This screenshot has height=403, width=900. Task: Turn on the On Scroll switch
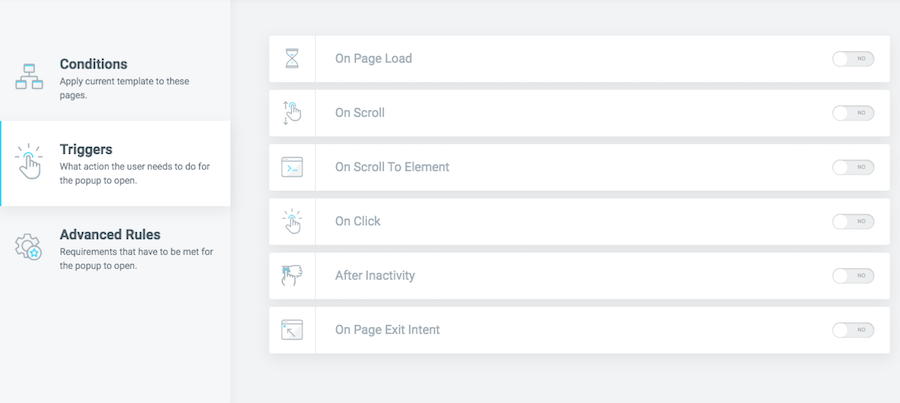[x=853, y=113]
